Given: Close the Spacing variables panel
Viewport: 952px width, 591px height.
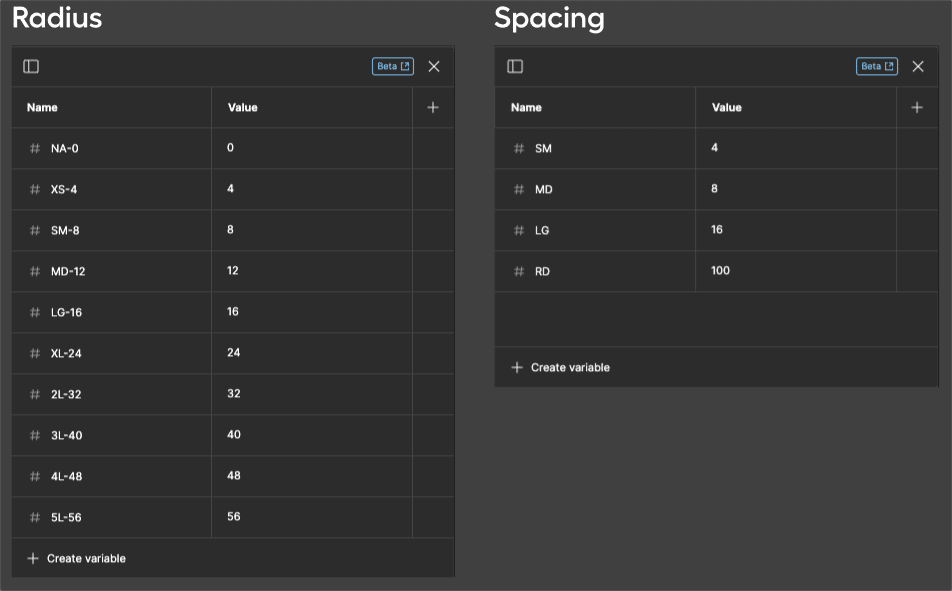Looking at the screenshot, I should tap(918, 66).
